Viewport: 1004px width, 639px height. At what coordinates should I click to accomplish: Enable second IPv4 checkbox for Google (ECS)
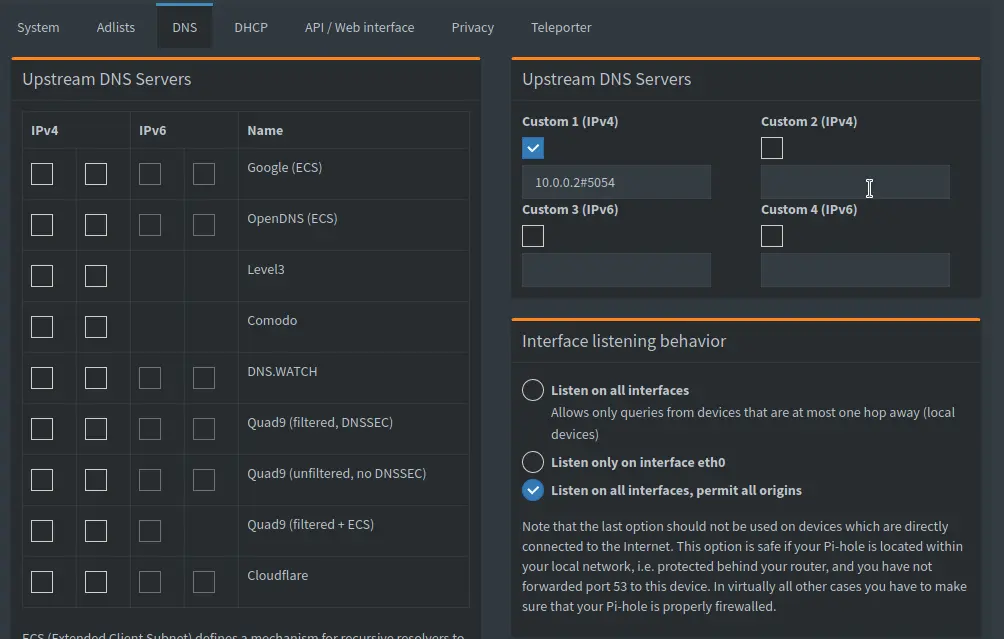96,174
